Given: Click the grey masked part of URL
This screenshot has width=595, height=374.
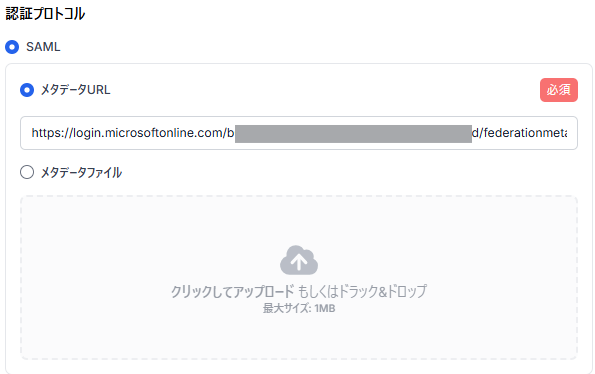Looking at the screenshot, I should click(x=353, y=134).
